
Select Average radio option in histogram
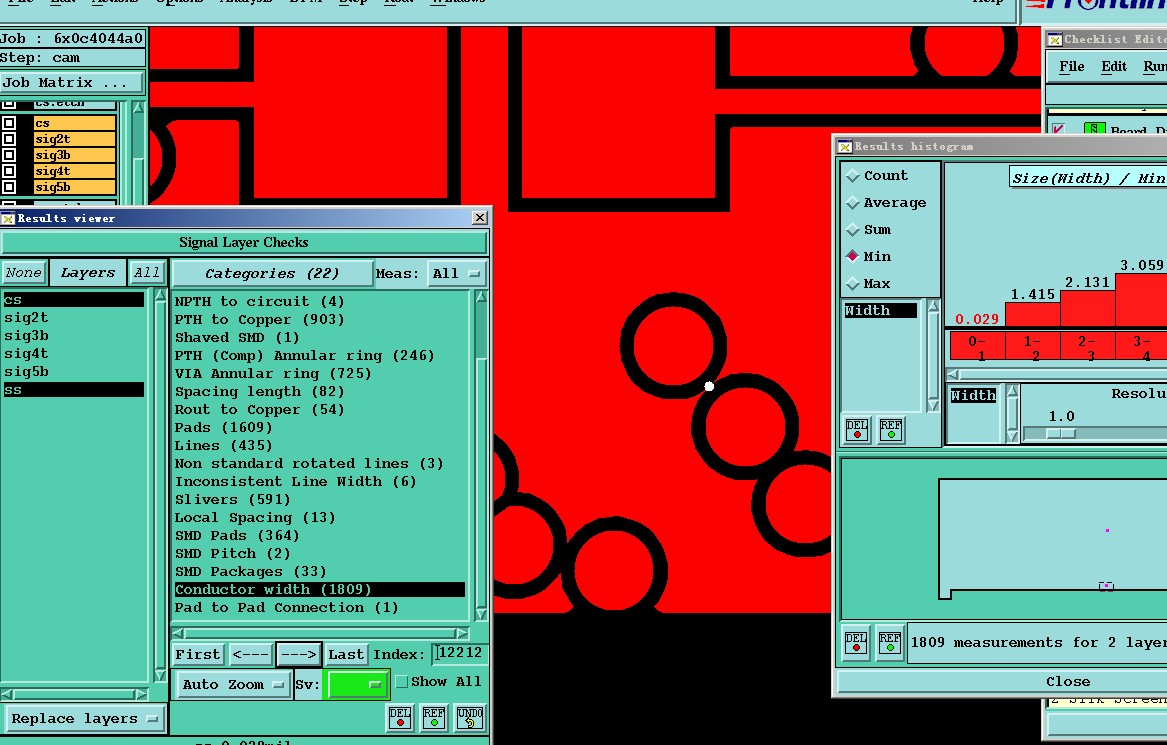coord(853,202)
